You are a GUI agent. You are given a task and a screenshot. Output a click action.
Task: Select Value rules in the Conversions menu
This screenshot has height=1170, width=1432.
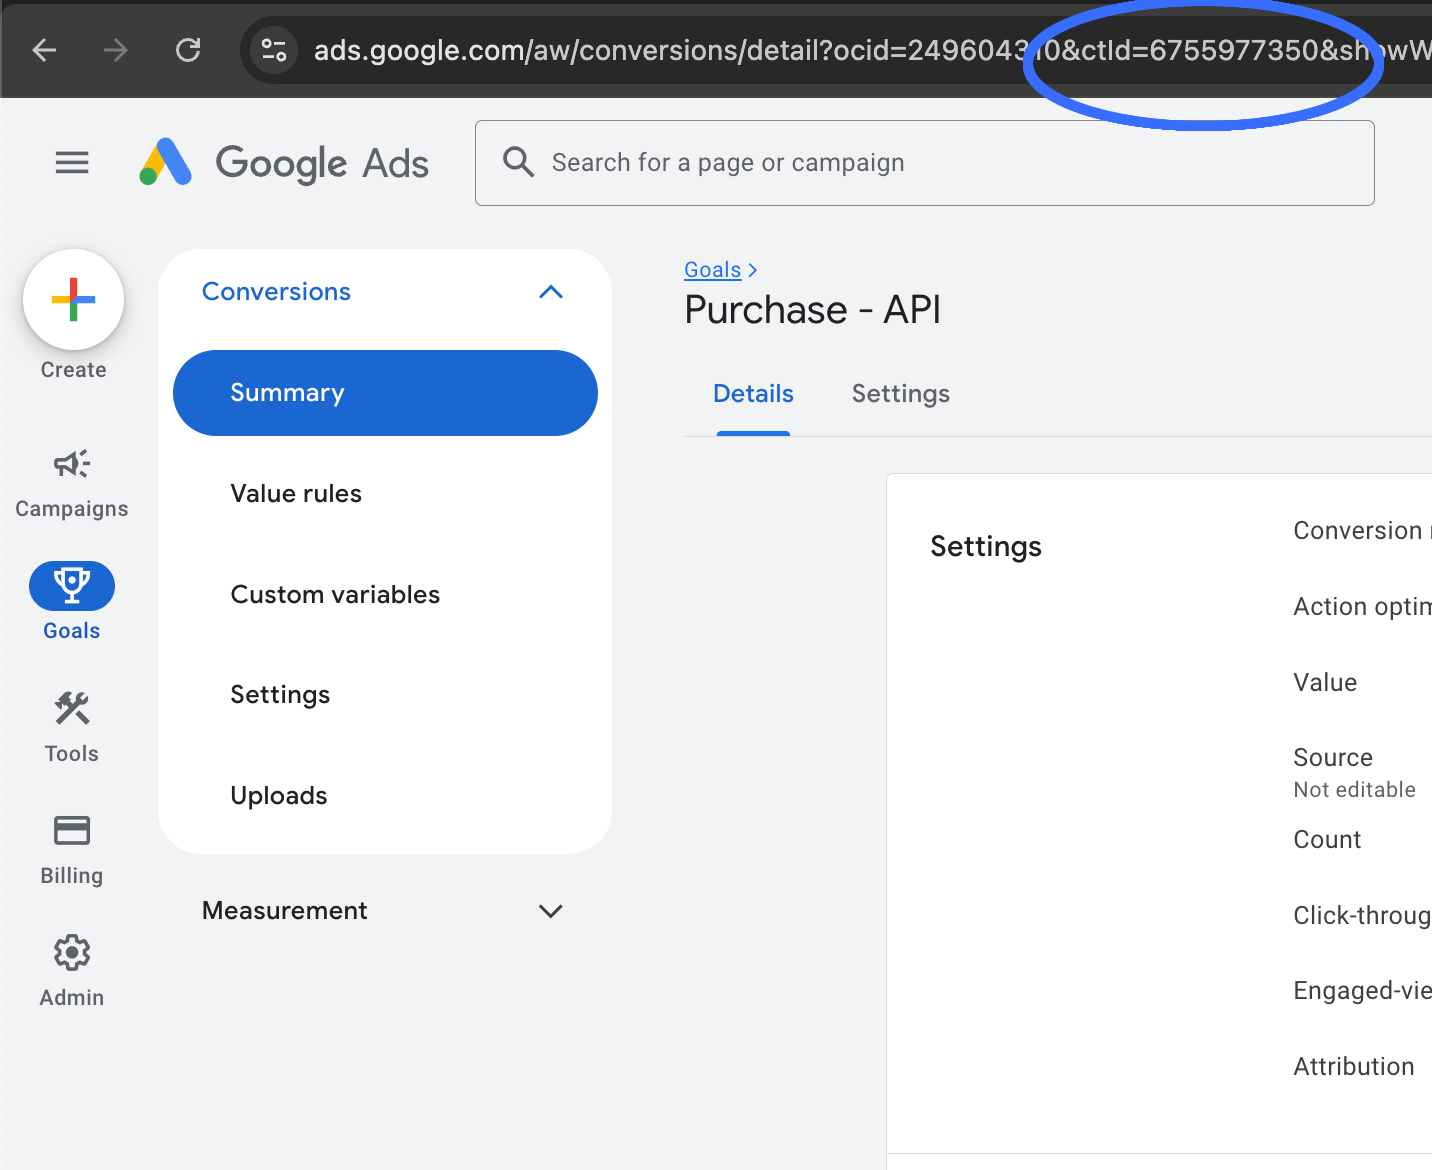pyautogui.click(x=296, y=493)
